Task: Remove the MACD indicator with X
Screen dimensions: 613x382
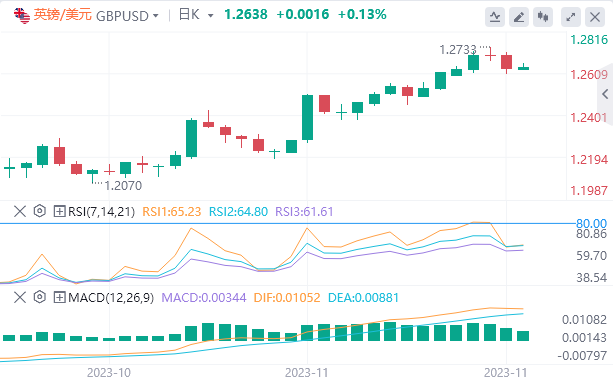Action: click(x=20, y=298)
